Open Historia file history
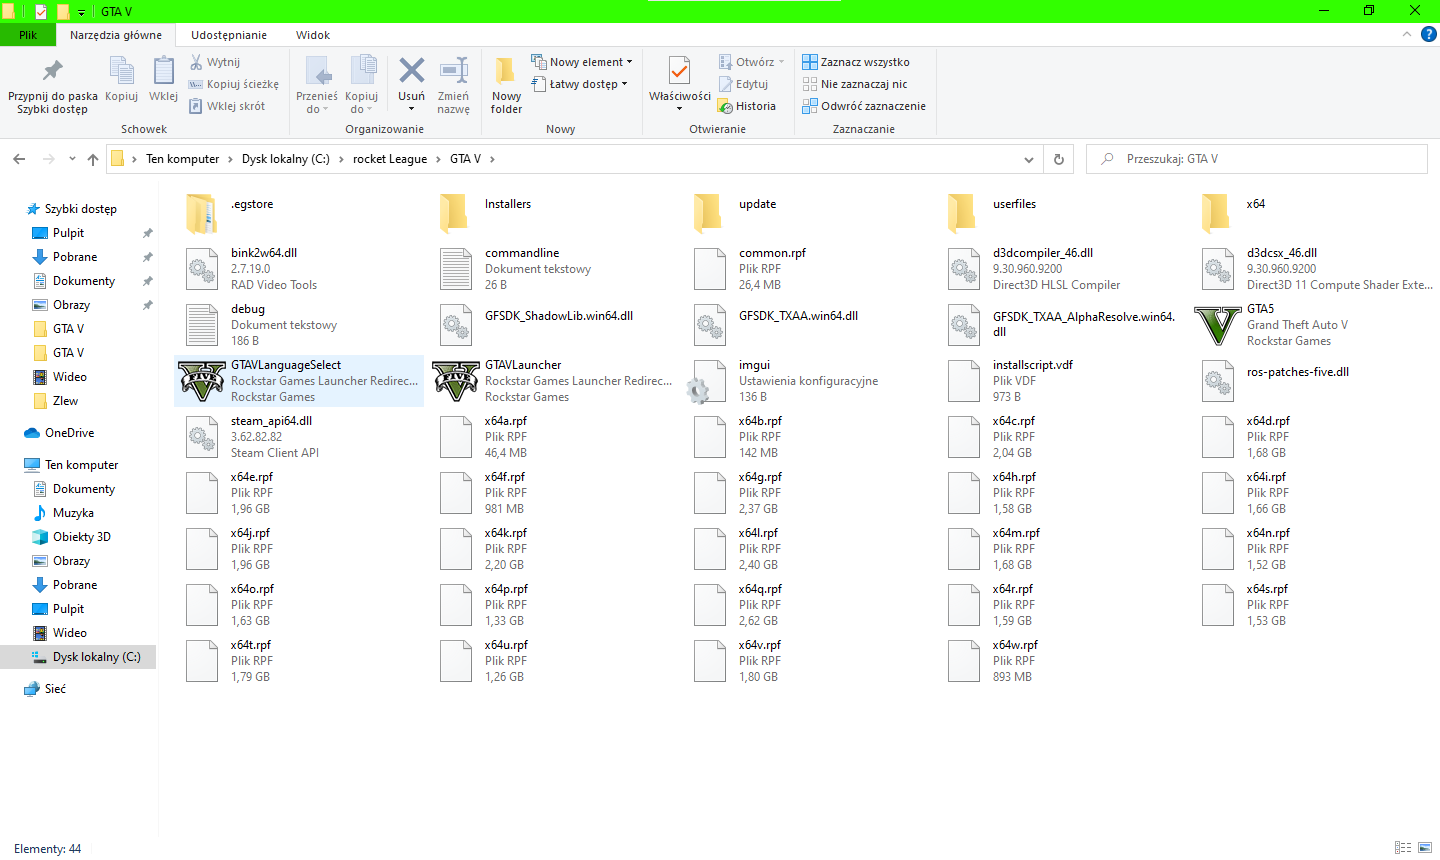1440x860 pixels. [747, 106]
